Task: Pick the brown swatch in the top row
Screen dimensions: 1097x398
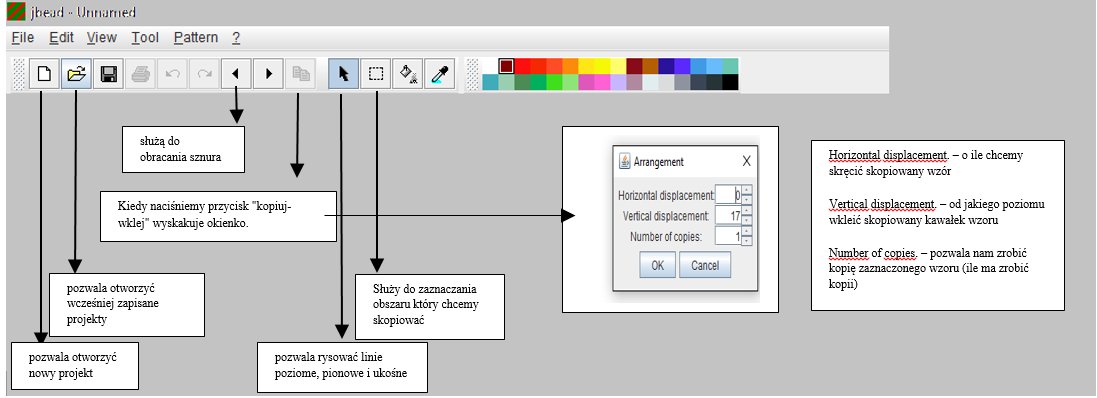Action: (x=650, y=66)
